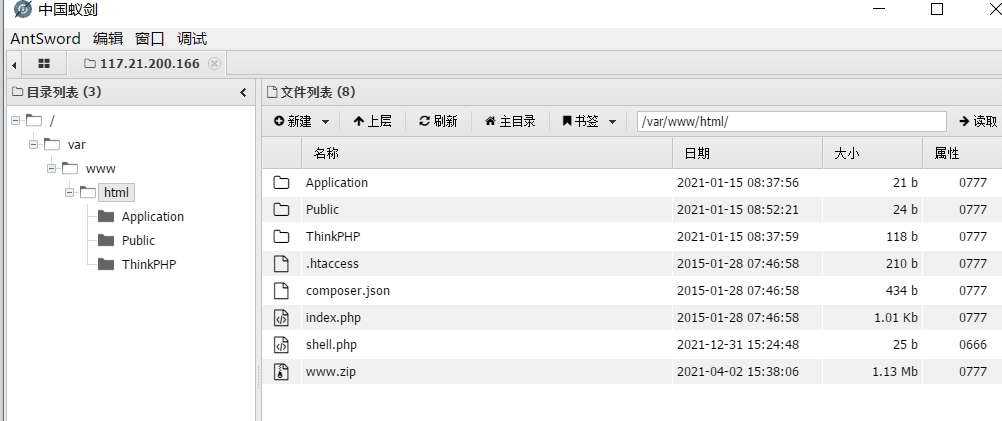Viewport: 1002px width, 421px height.
Task: Open the 编辑 menu
Action: (108, 38)
